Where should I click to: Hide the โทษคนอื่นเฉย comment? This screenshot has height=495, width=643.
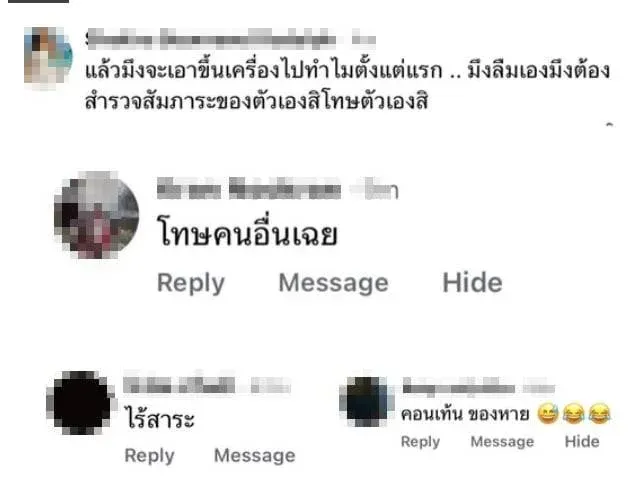pos(472,282)
